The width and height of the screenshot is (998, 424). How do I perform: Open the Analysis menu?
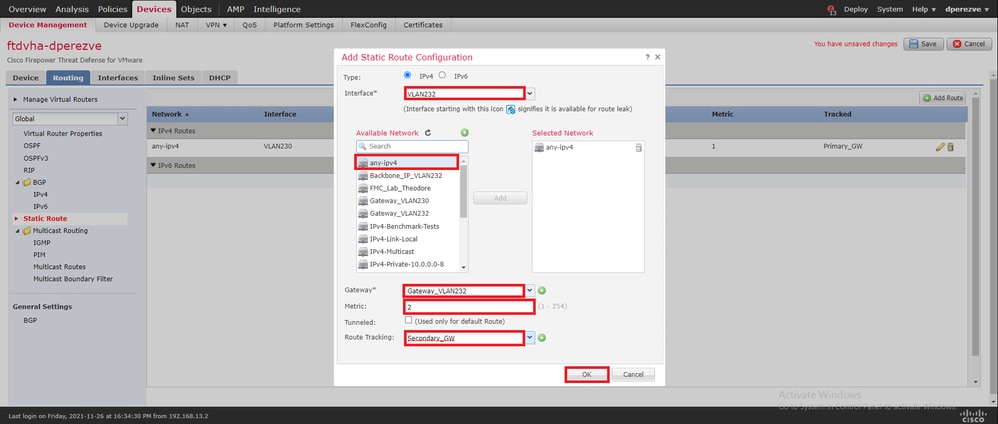(72, 10)
